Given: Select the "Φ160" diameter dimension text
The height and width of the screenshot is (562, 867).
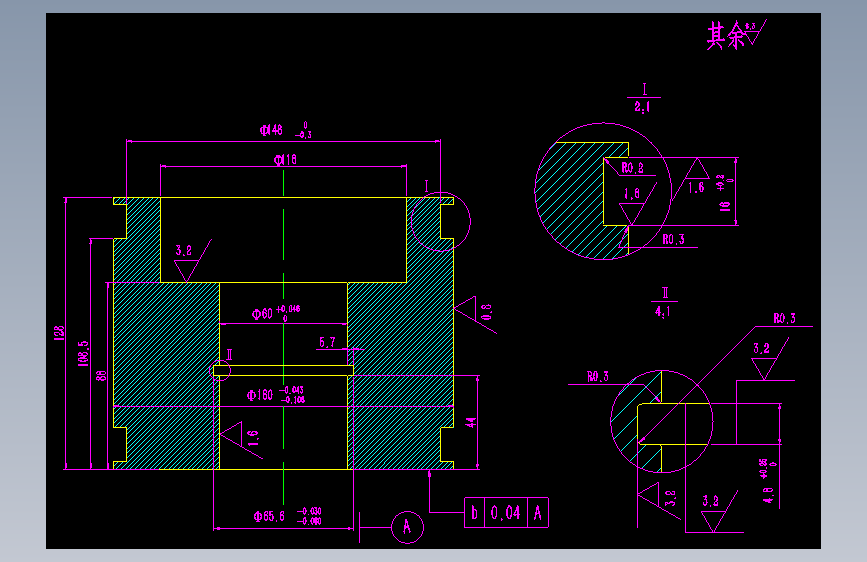Looking at the screenshot, I should pyautogui.click(x=259, y=395).
